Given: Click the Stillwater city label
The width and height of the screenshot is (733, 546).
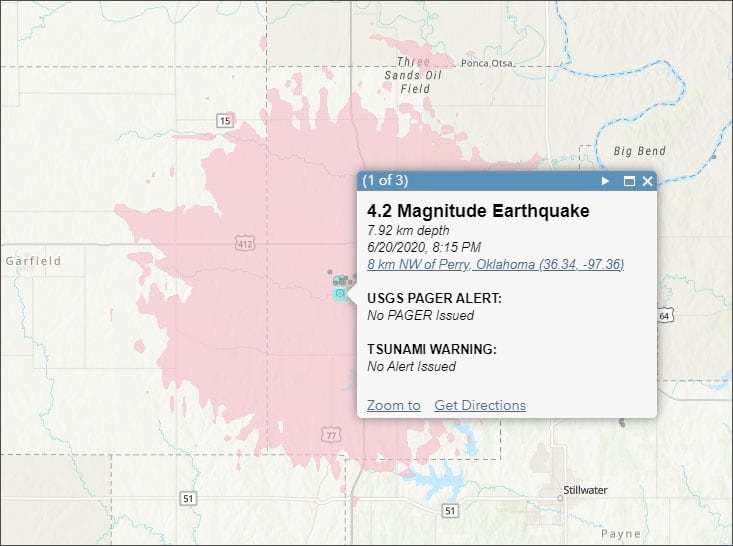Looking at the screenshot, I should [x=586, y=490].
